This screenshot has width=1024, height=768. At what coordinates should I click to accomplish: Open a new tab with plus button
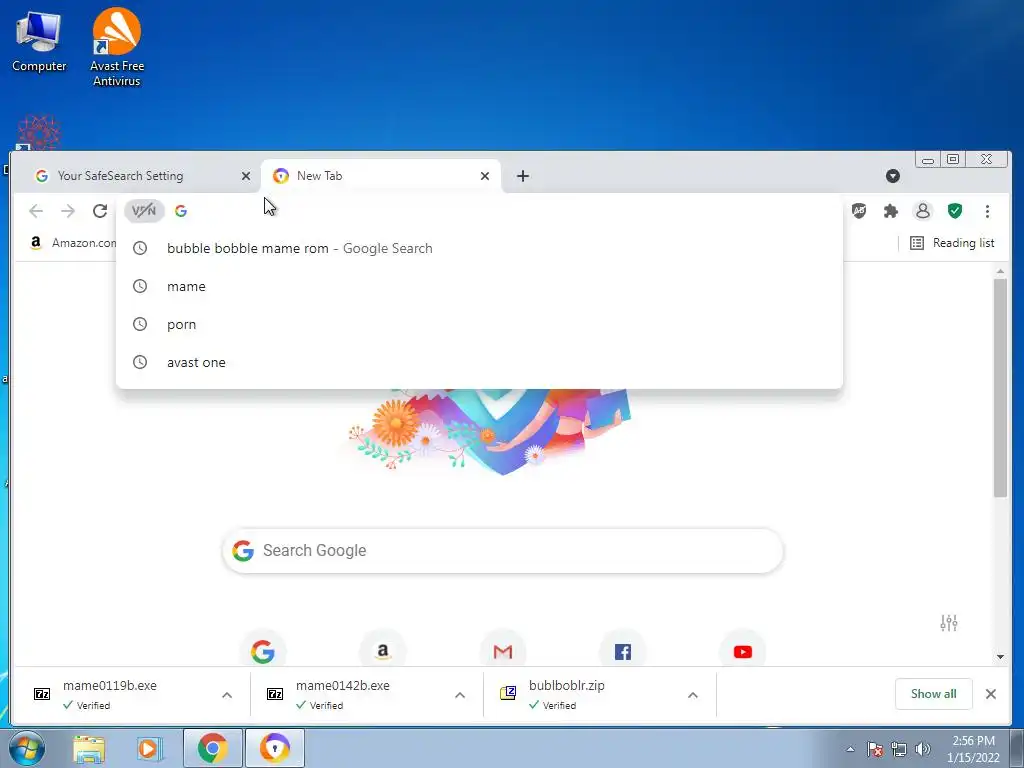(522, 176)
